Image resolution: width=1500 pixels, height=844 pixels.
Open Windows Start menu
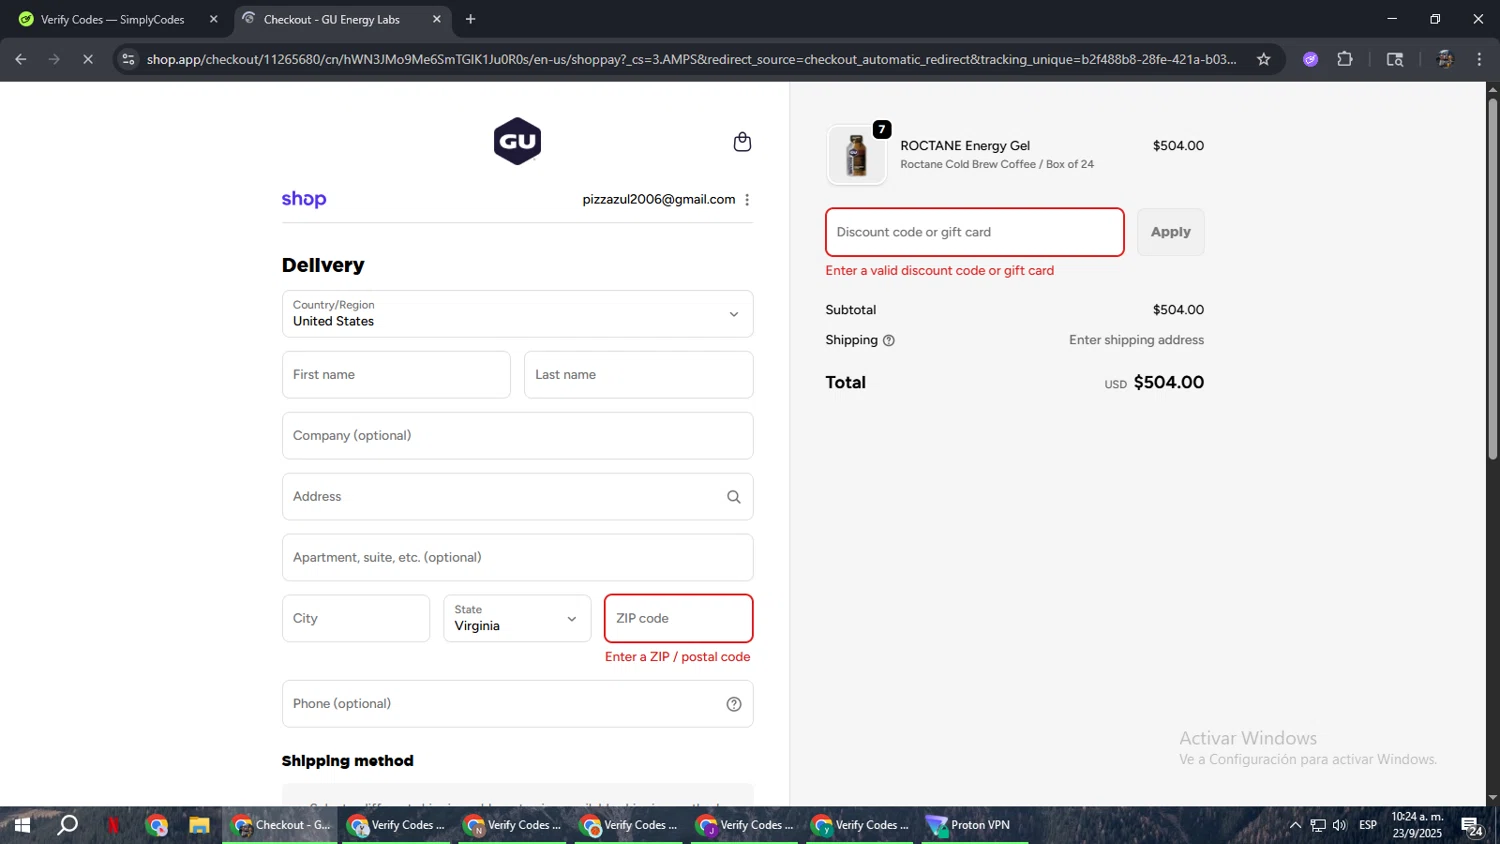(x=22, y=825)
